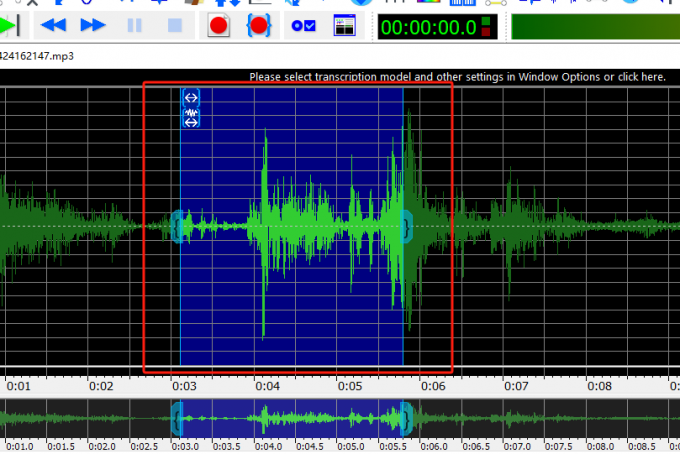Click the Pause button in toolbar

click(x=134, y=25)
